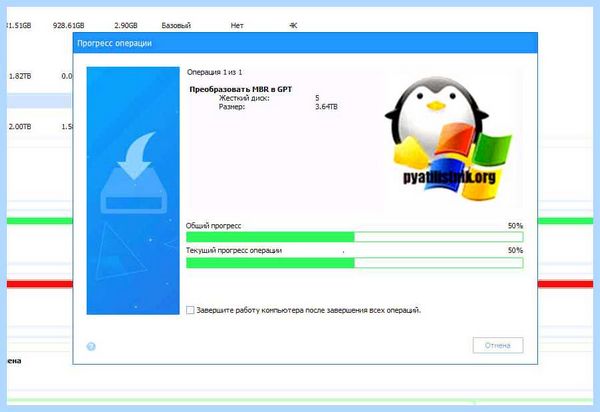The image size is (600, 412).
Task: Click the 928.61GB cell in background window
Action: click(x=68, y=26)
